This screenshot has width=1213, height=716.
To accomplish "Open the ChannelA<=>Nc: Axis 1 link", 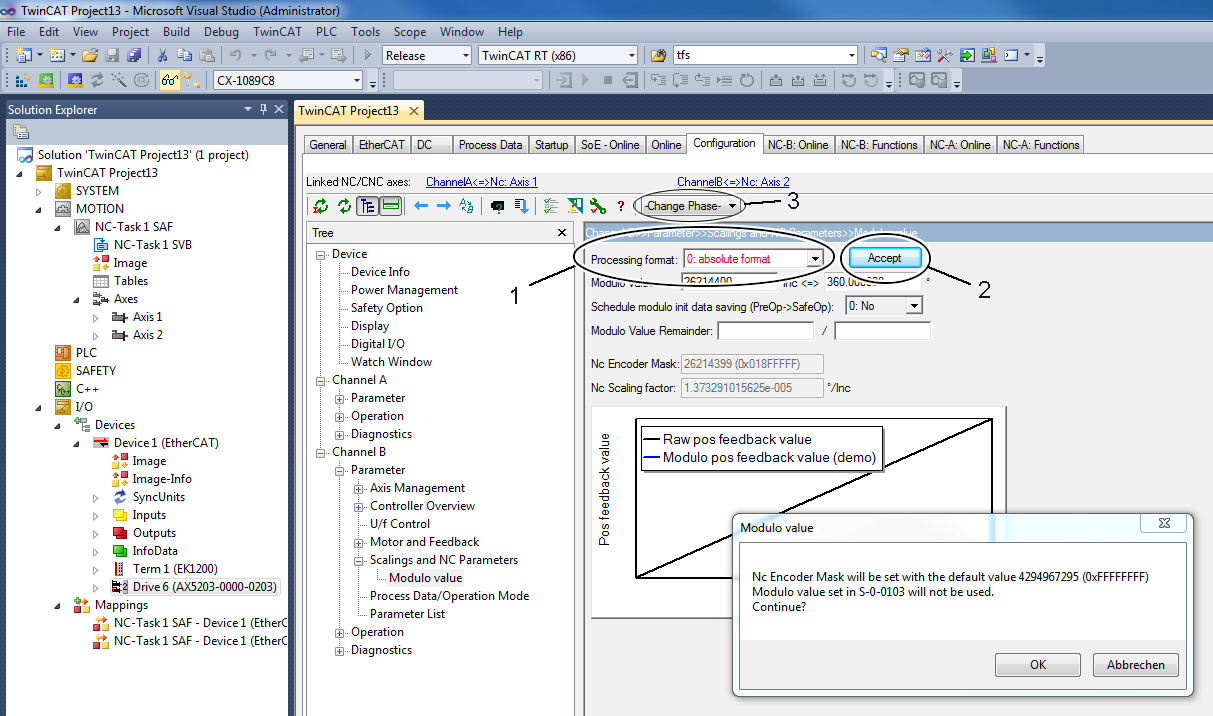I will tap(482, 182).
